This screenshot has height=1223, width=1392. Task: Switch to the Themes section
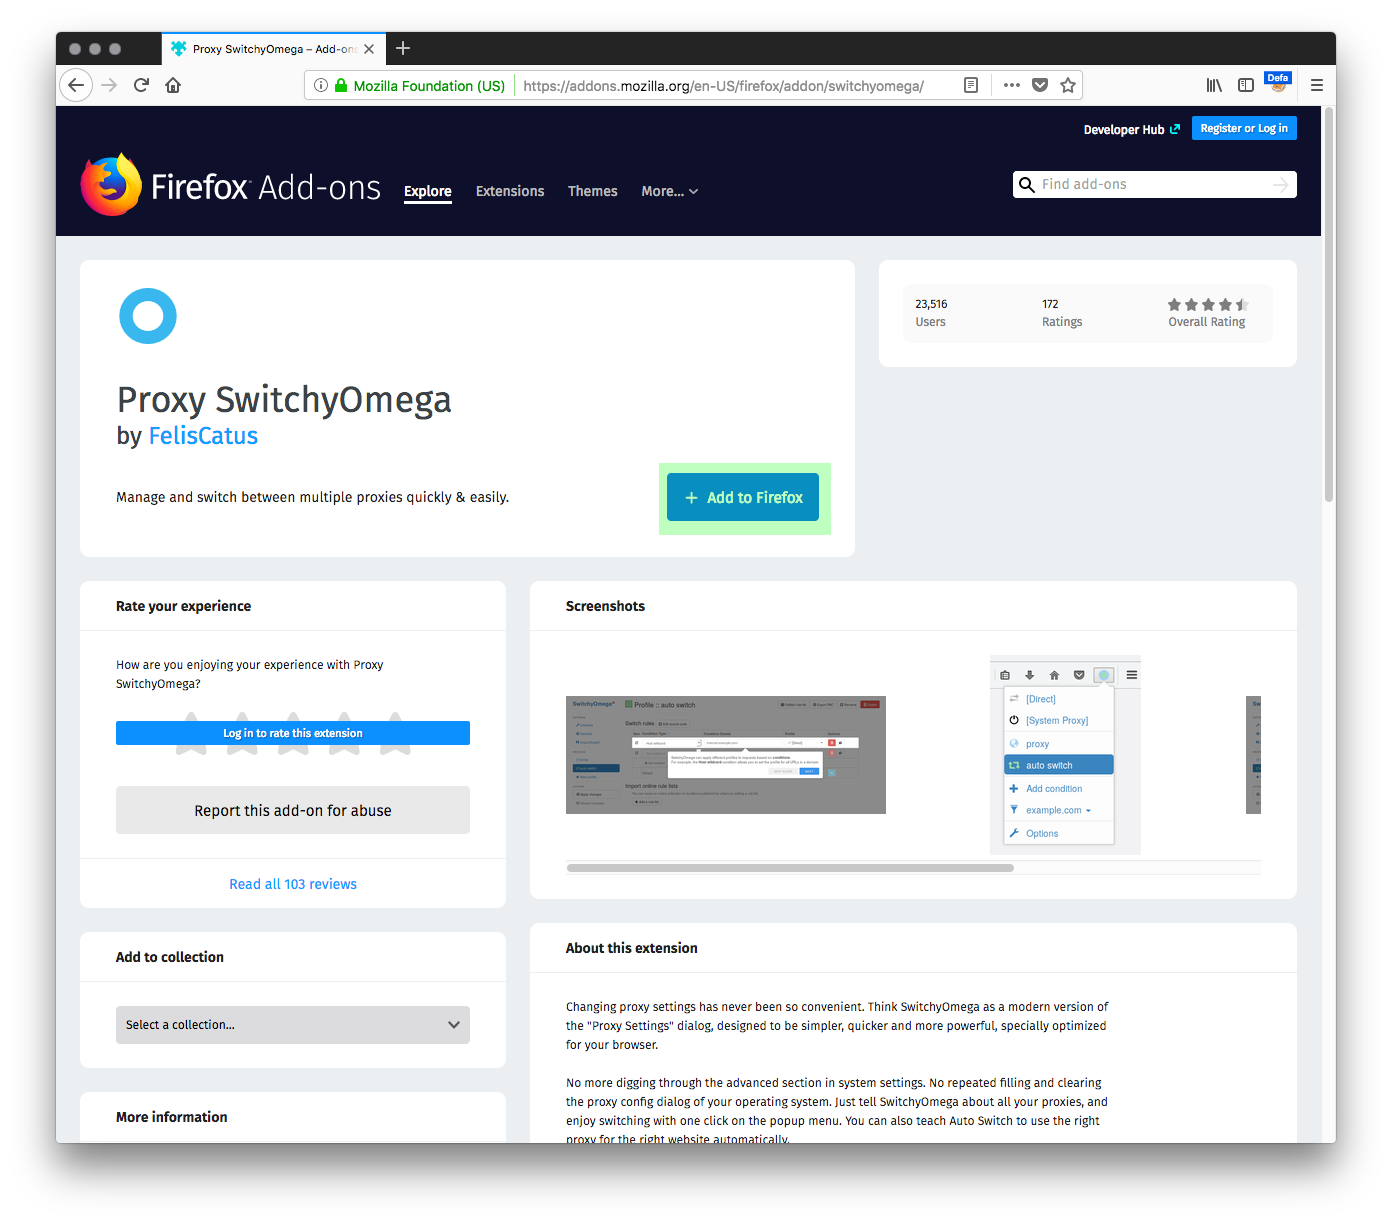click(592, 191)
